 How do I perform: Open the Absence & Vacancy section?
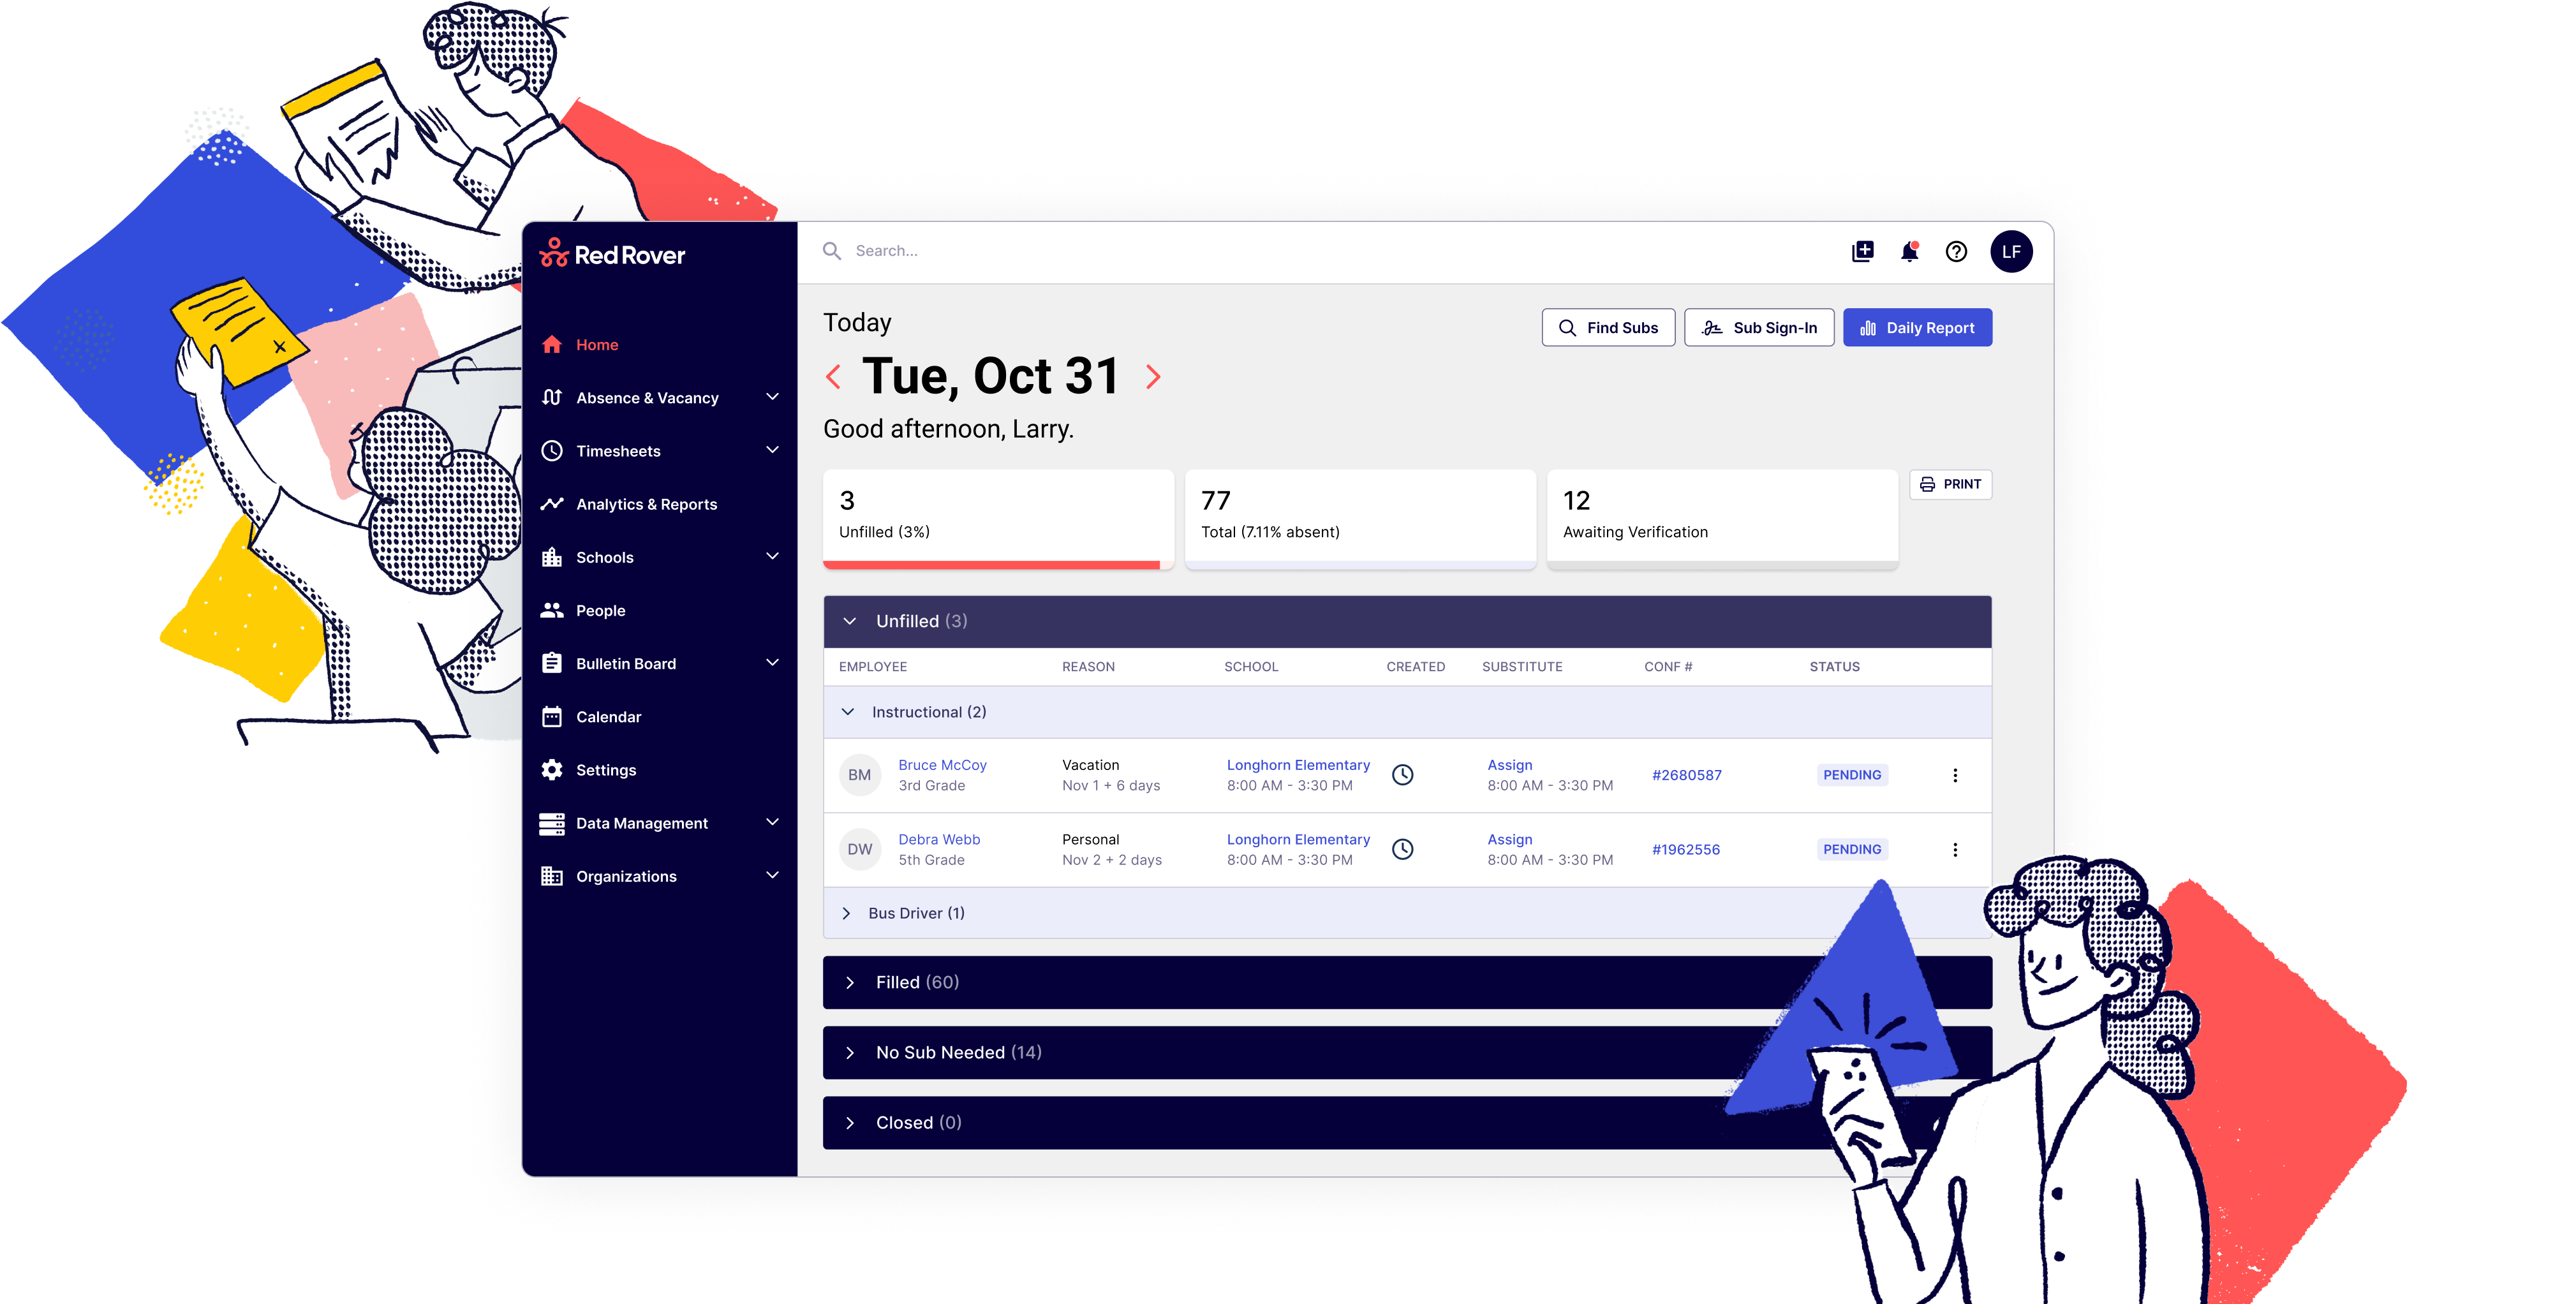pos(649,397)
